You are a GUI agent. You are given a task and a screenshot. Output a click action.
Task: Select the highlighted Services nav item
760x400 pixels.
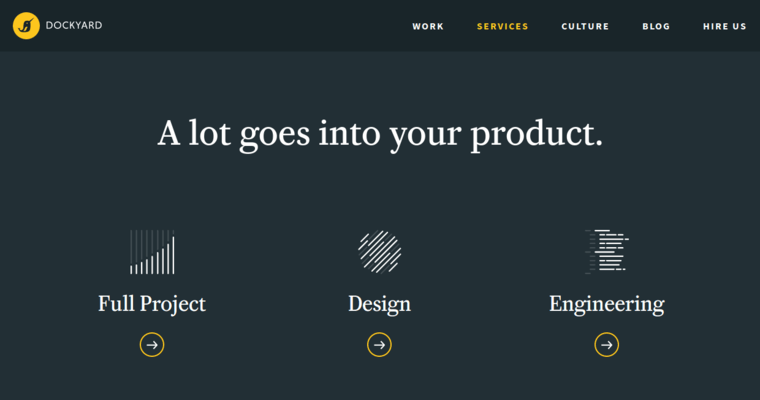click(503, 27)
